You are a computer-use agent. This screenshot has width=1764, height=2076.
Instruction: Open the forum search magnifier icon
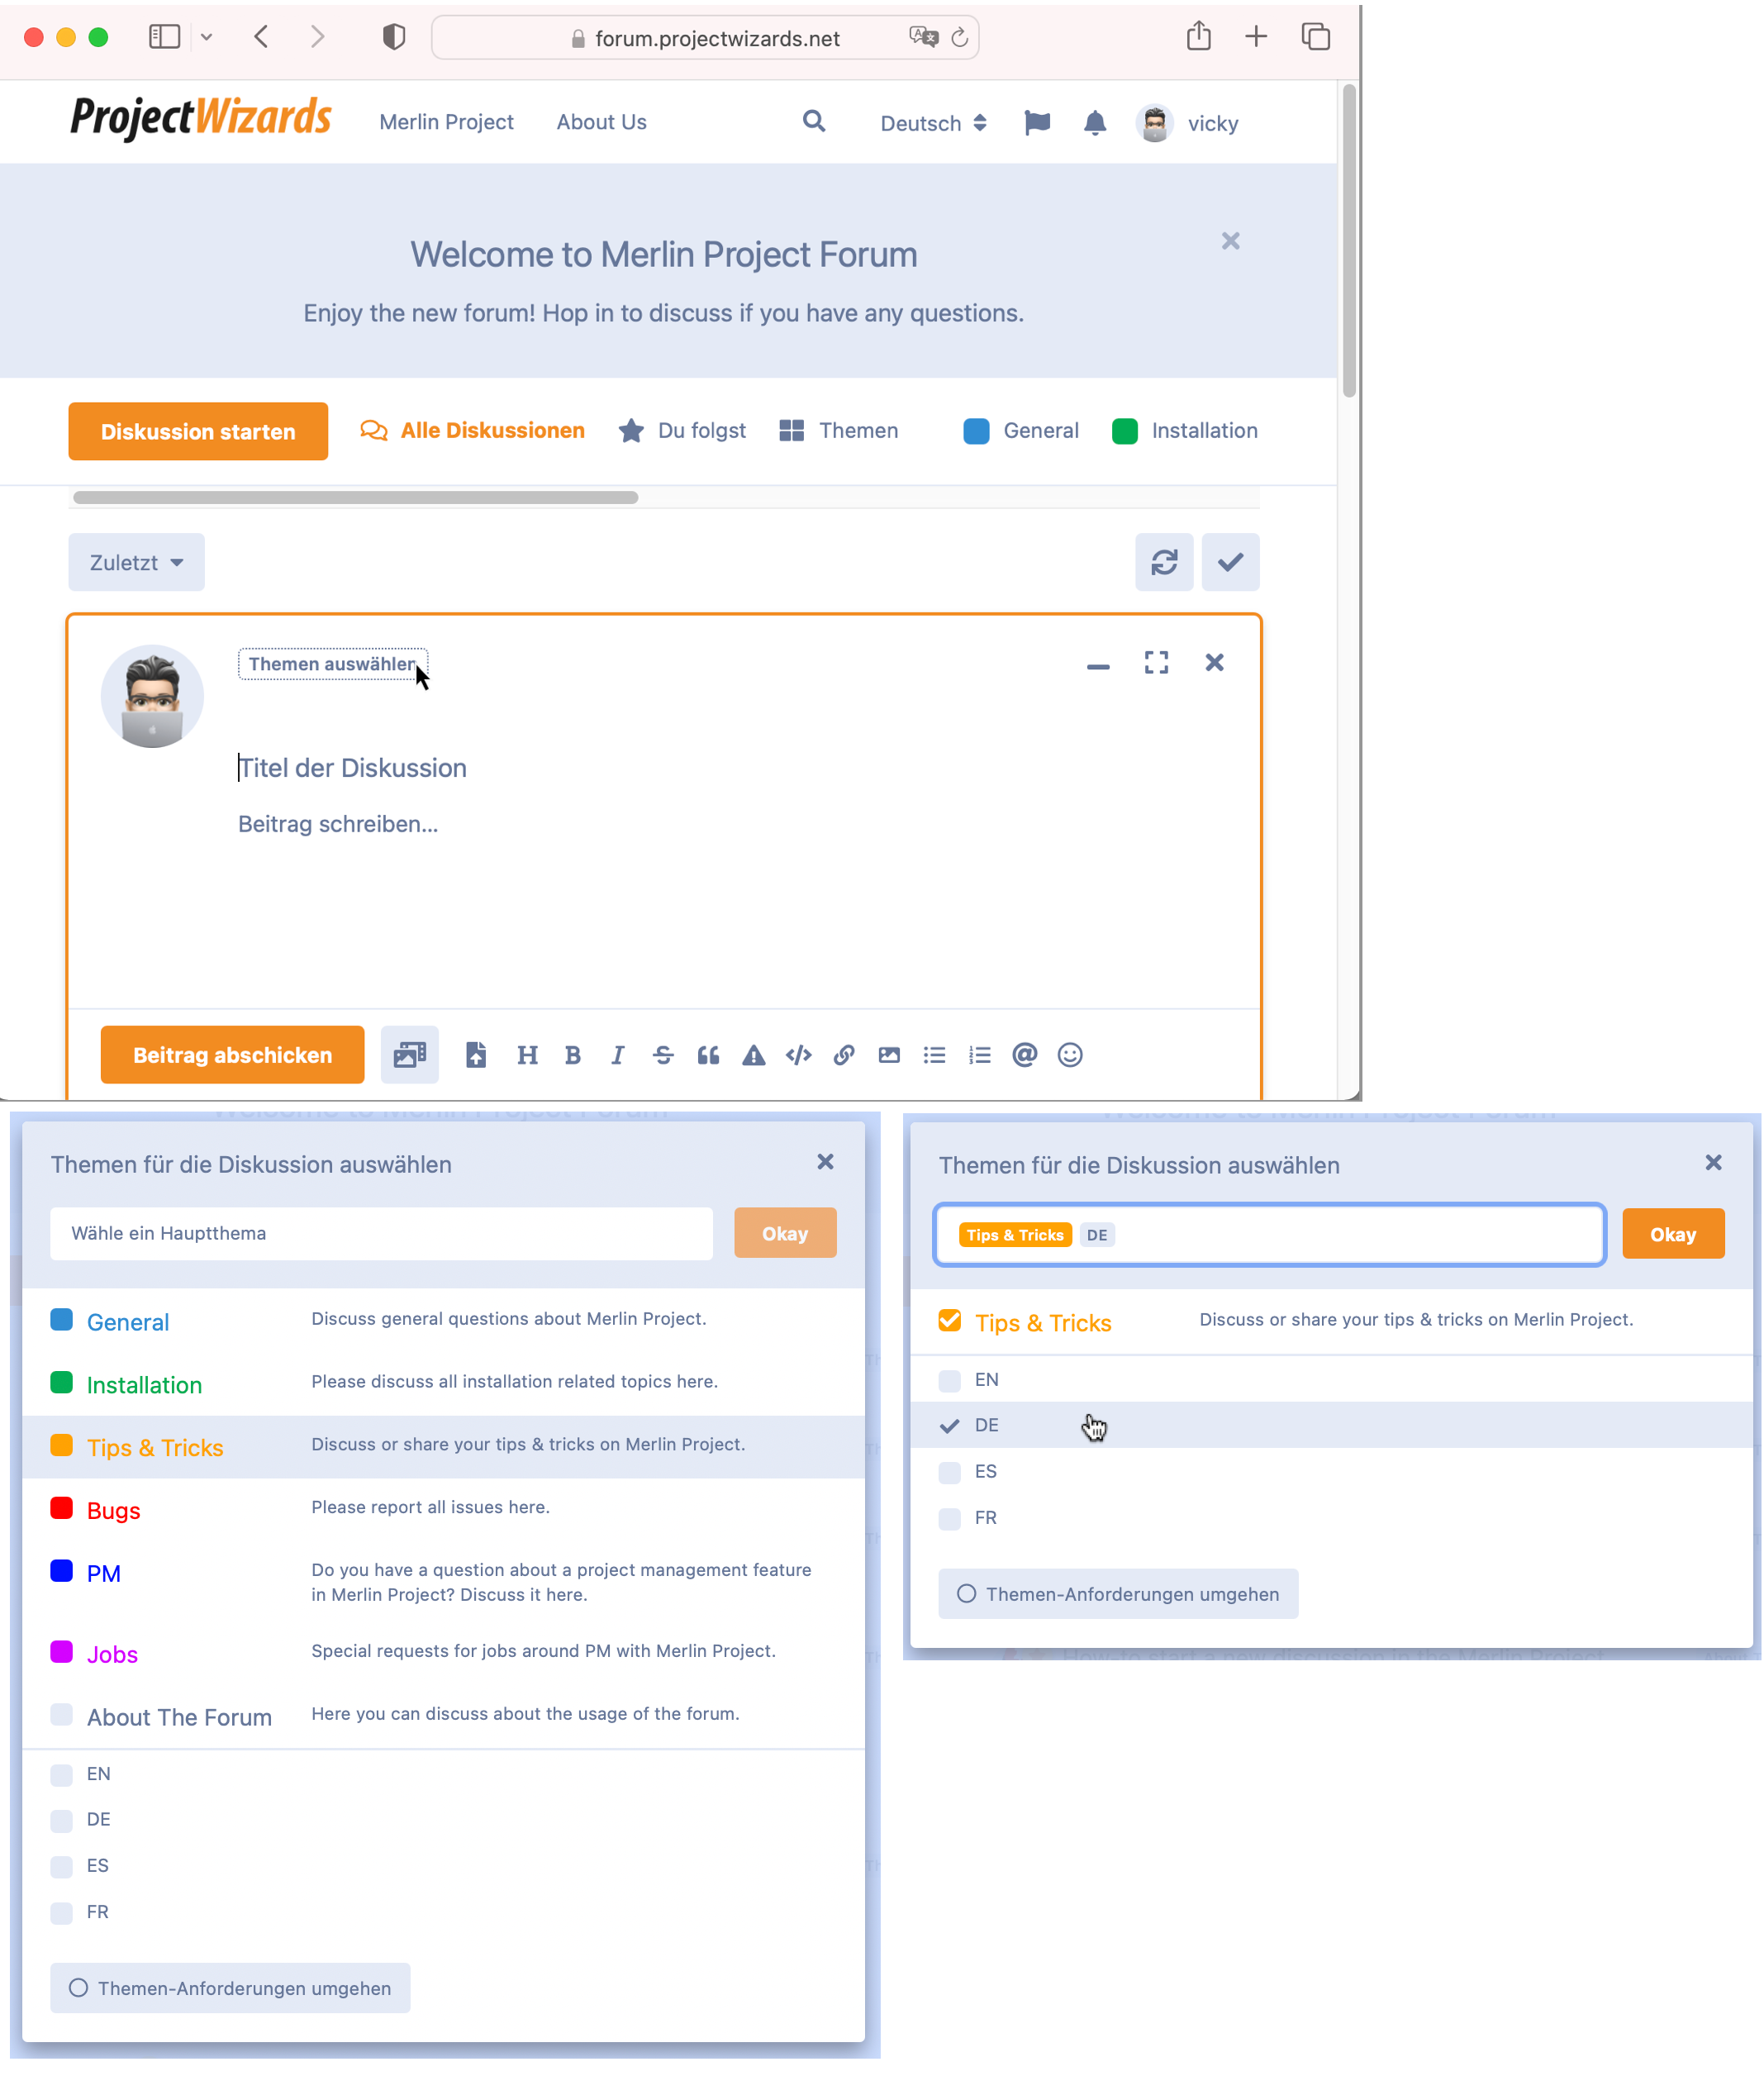click(814, 122)
